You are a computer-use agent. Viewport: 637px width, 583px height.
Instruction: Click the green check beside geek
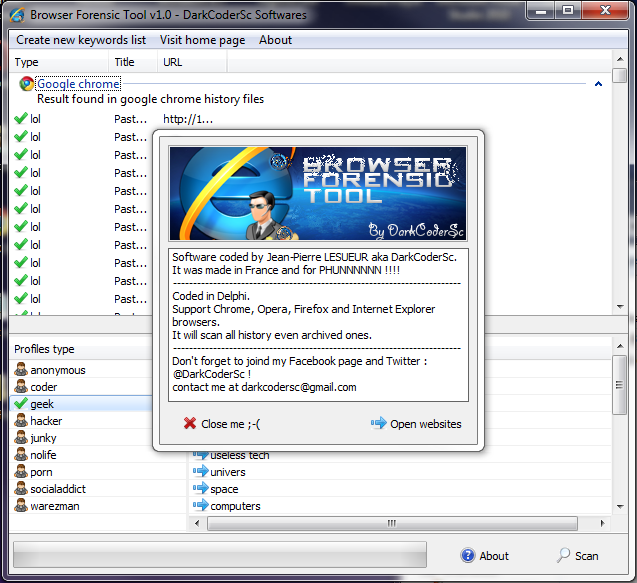click(21, 403)
